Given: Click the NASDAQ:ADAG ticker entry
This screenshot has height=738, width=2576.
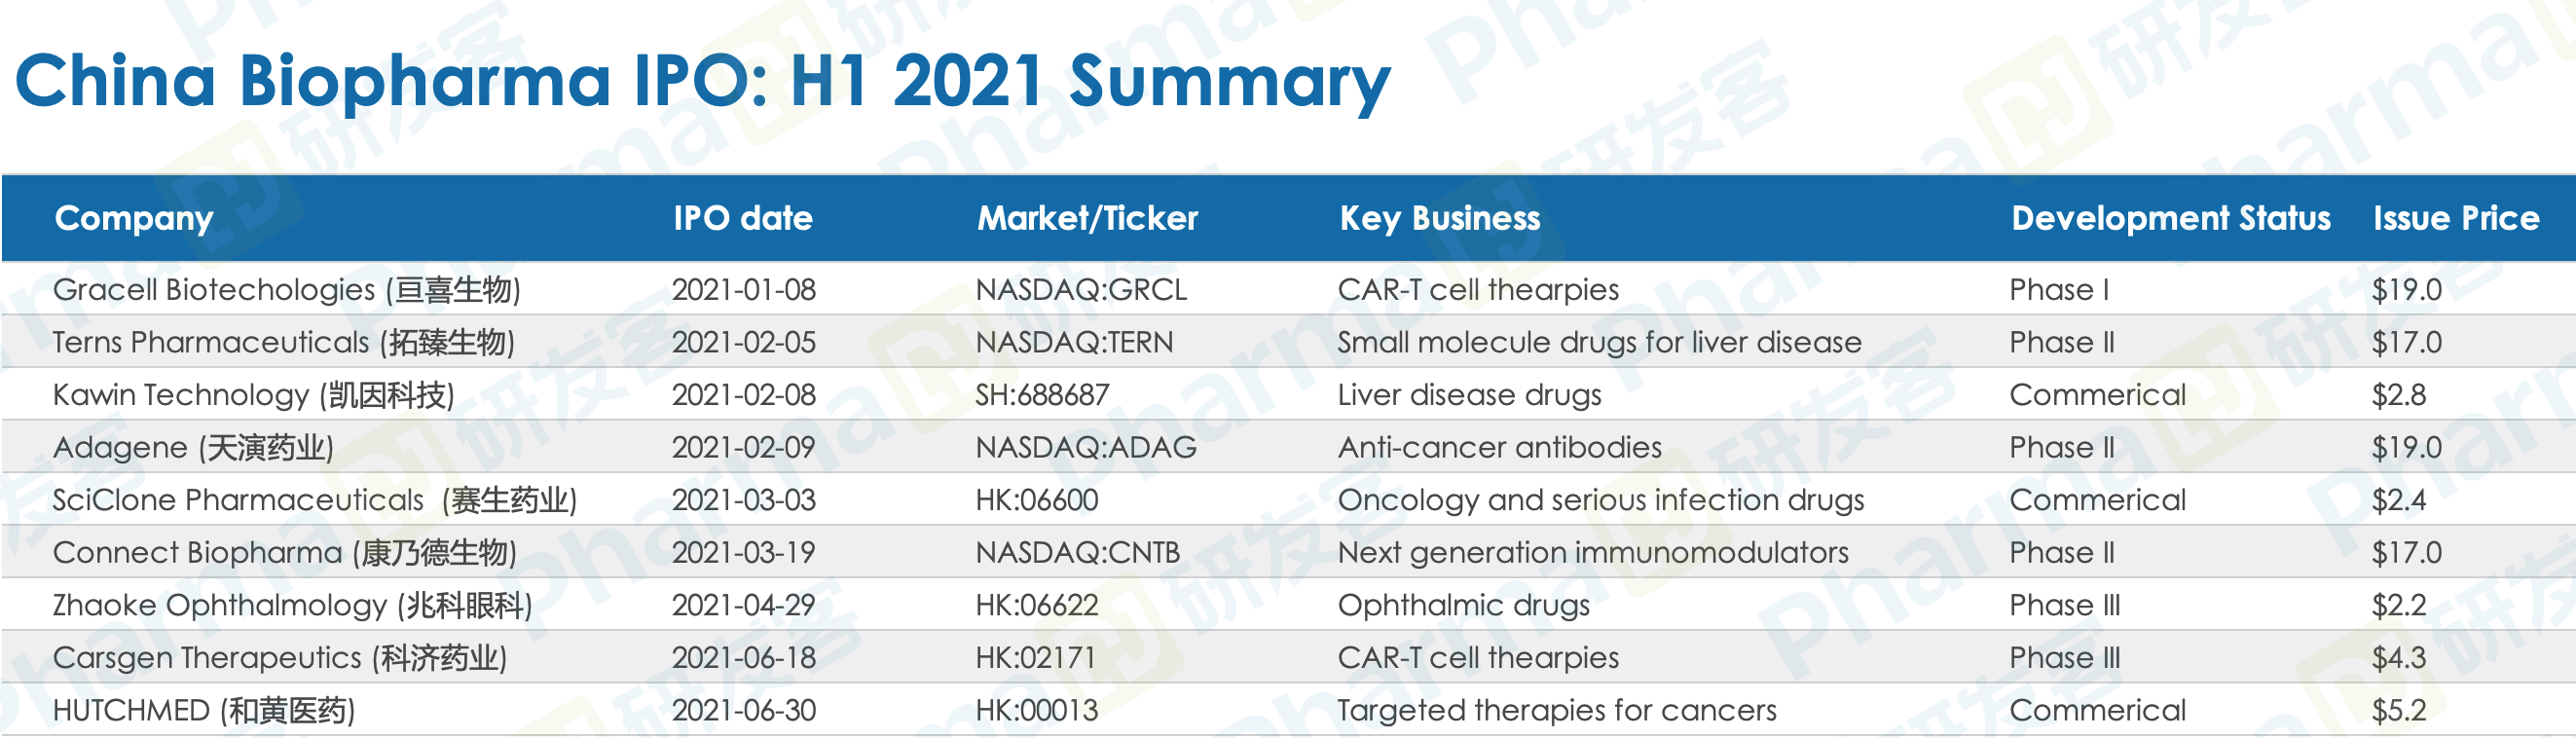Looking at the screenshot, I should (x=1086, y=448).
